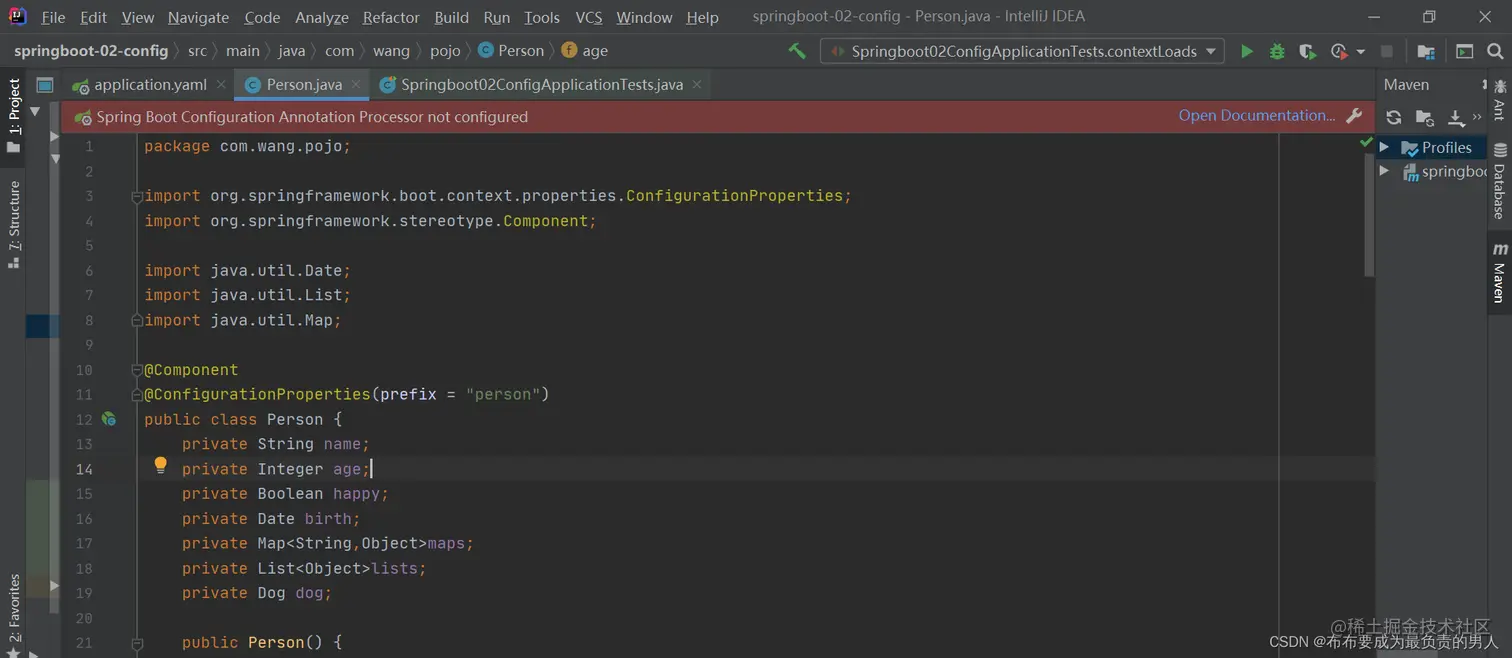1512x658 pixels.
Task: Open dropdown arrow next to profiler run icon
Action: coord(1360,52)
